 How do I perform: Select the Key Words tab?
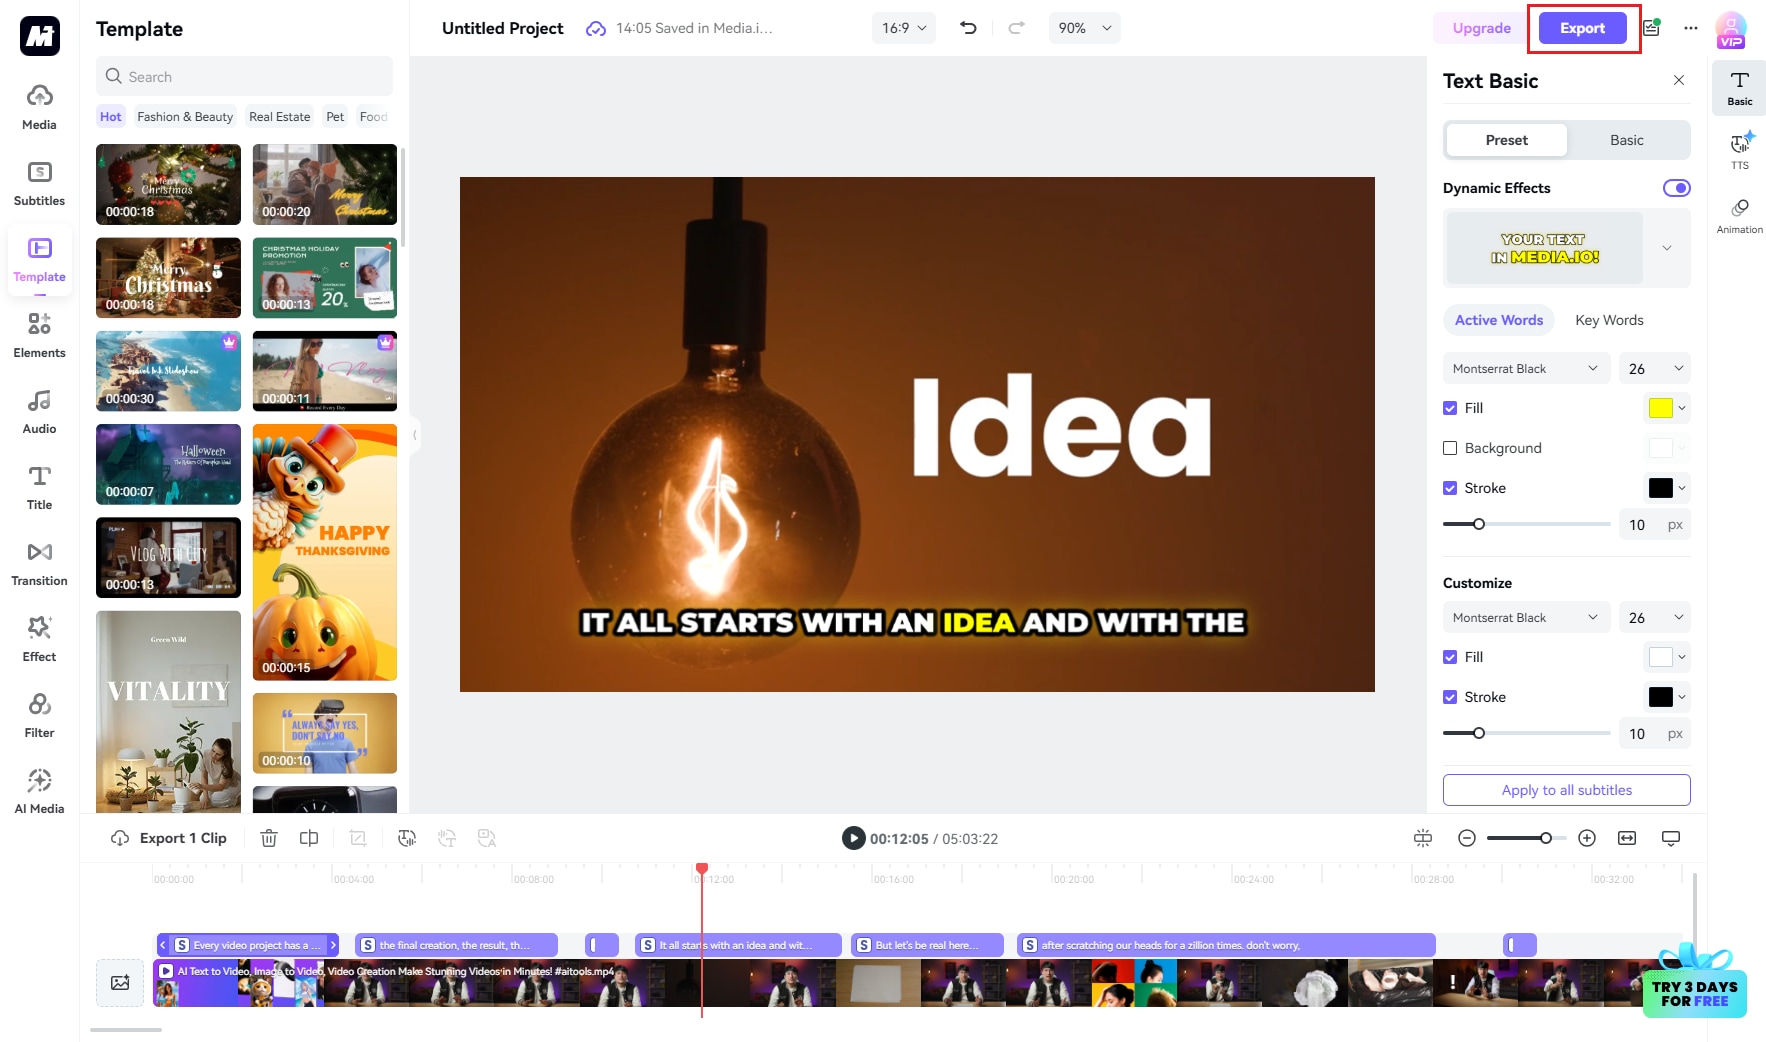(x=1609, y=320)
